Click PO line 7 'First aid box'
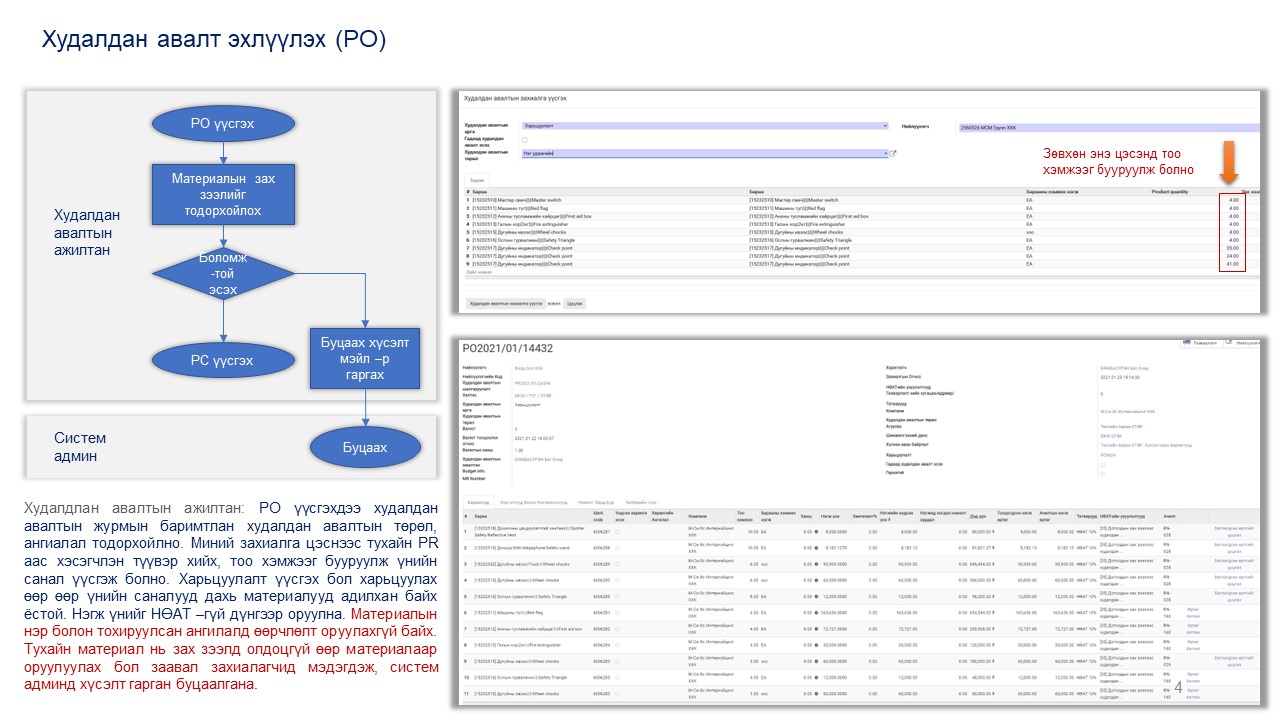 coord(860,630)
